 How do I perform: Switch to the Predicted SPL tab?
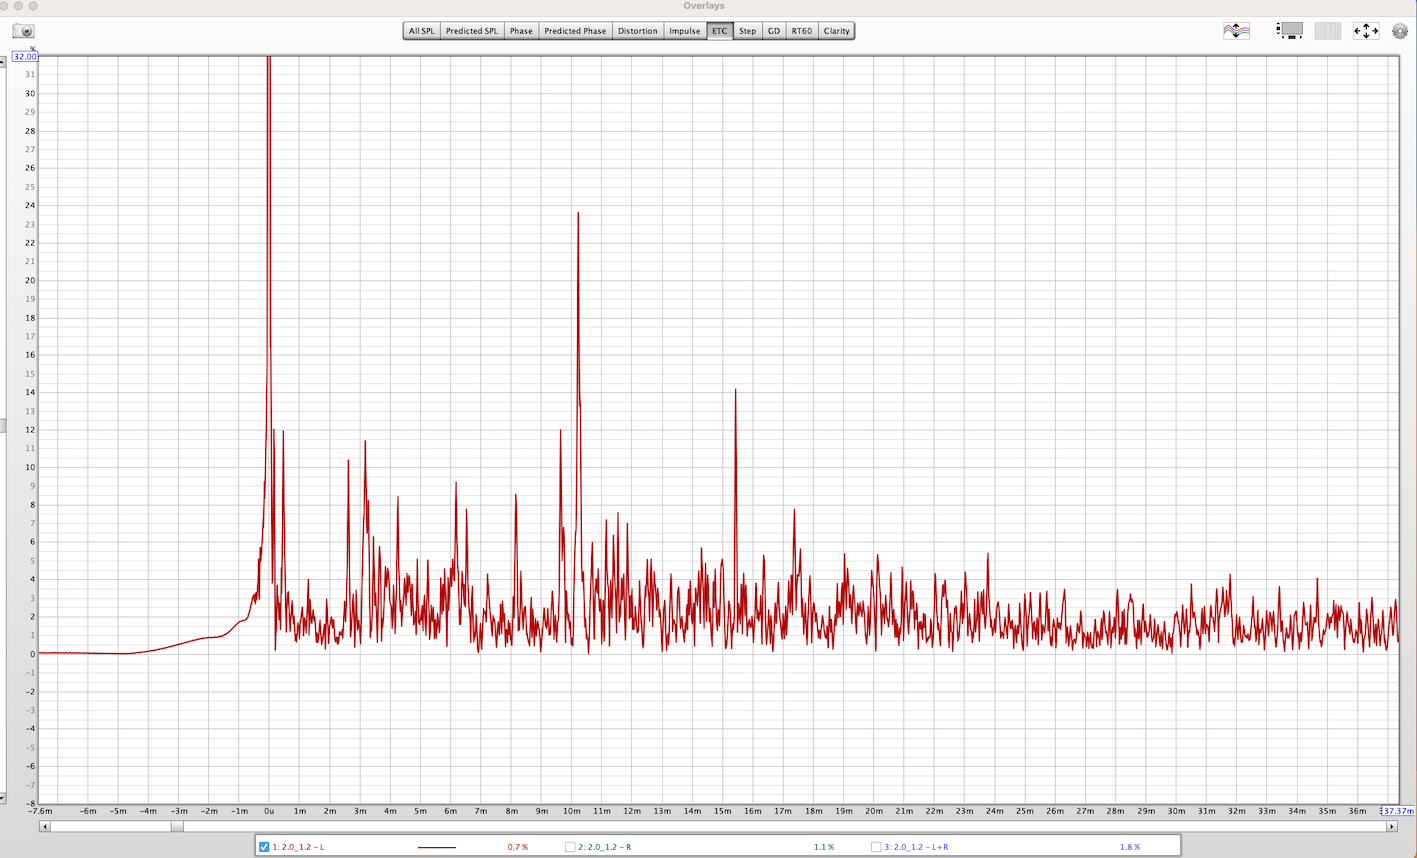point(472,31)
